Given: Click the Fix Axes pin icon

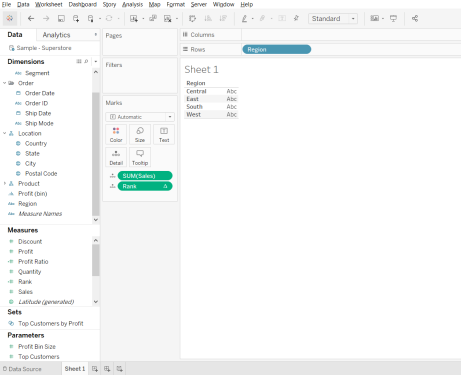Looking at the screenshot, I should click(x=296, y=18).
